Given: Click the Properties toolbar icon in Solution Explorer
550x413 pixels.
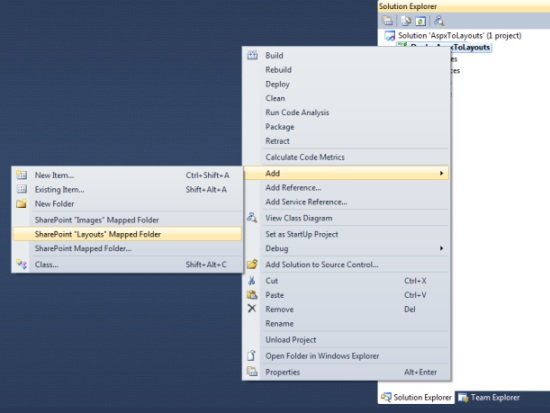Looking at the screenshot, I should point(387,21).
